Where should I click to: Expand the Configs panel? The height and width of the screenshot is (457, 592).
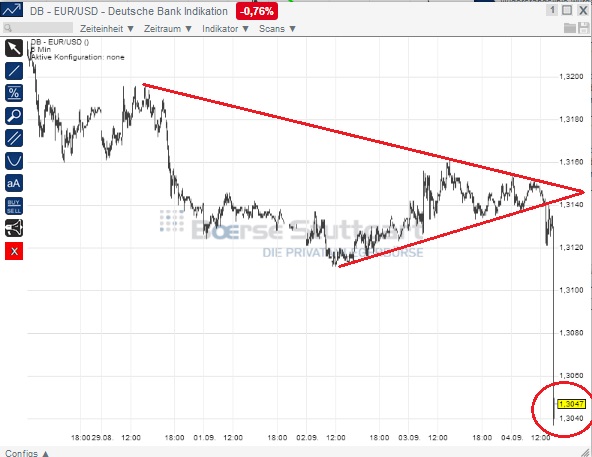pyautogui.click(x=27, y=453)
